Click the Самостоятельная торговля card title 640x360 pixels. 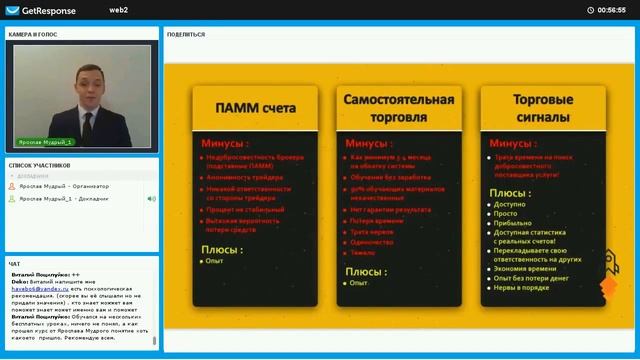399,108
